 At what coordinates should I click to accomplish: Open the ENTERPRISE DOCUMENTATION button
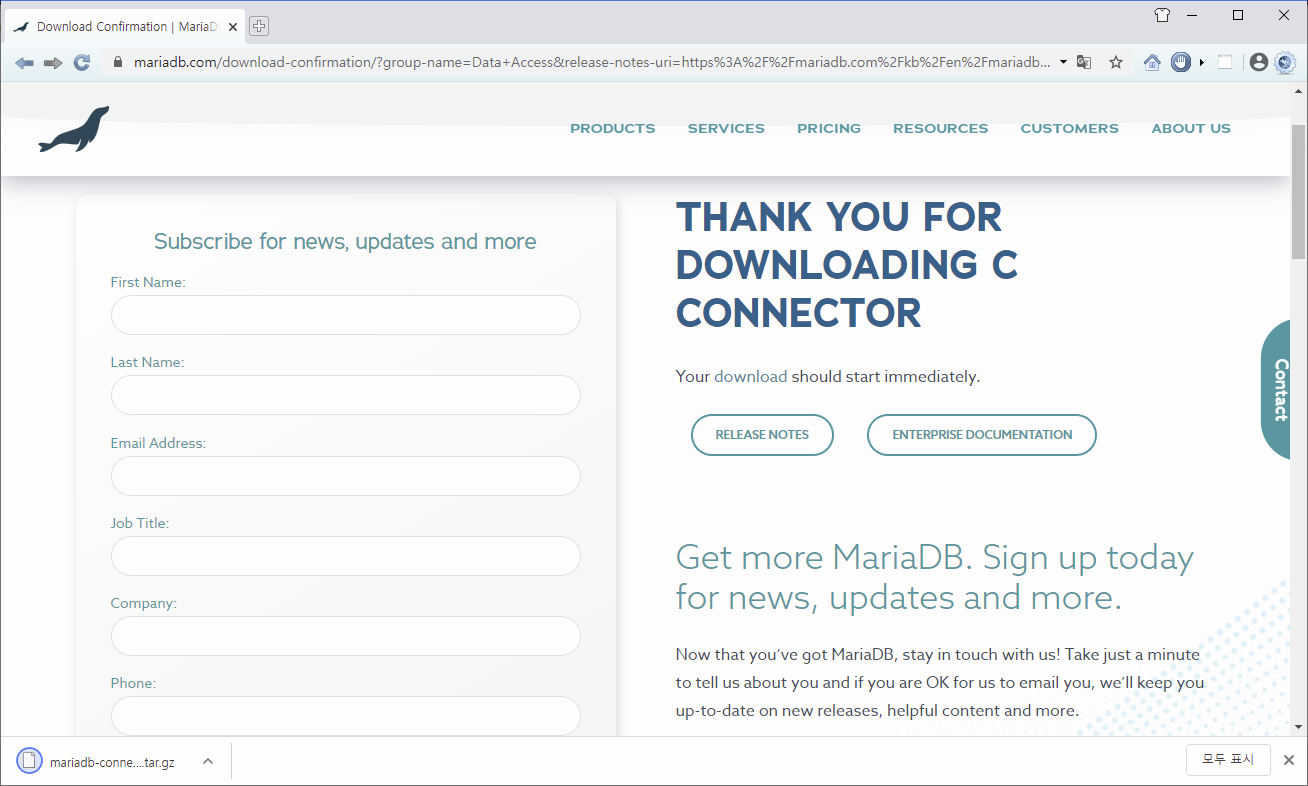tap(982, 435)
